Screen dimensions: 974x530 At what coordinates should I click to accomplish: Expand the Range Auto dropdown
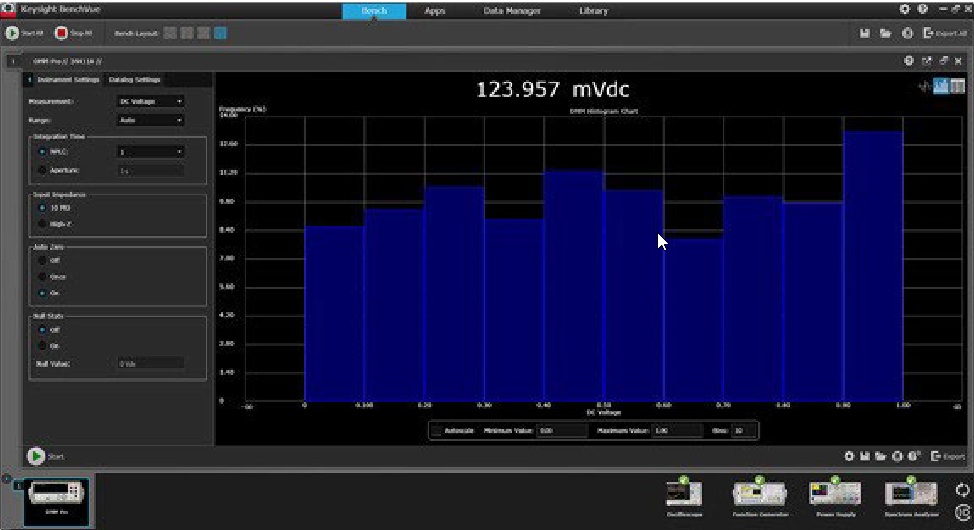point(150,120)
